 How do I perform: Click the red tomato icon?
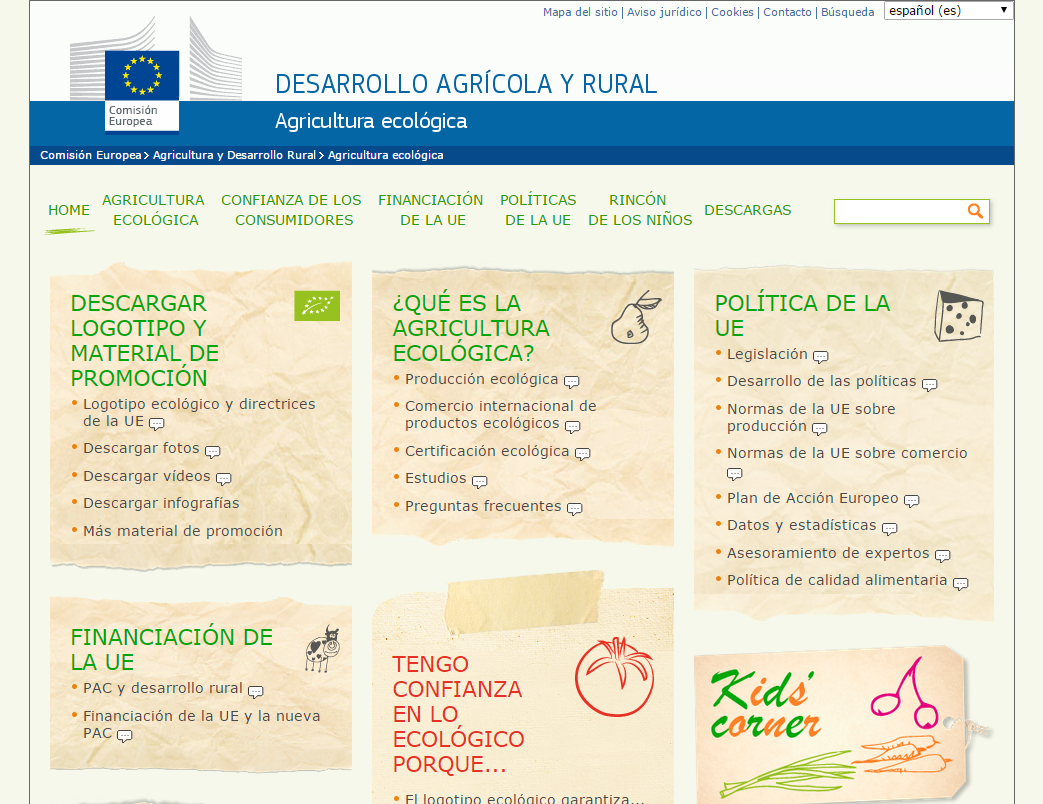(x=613, y=677)
